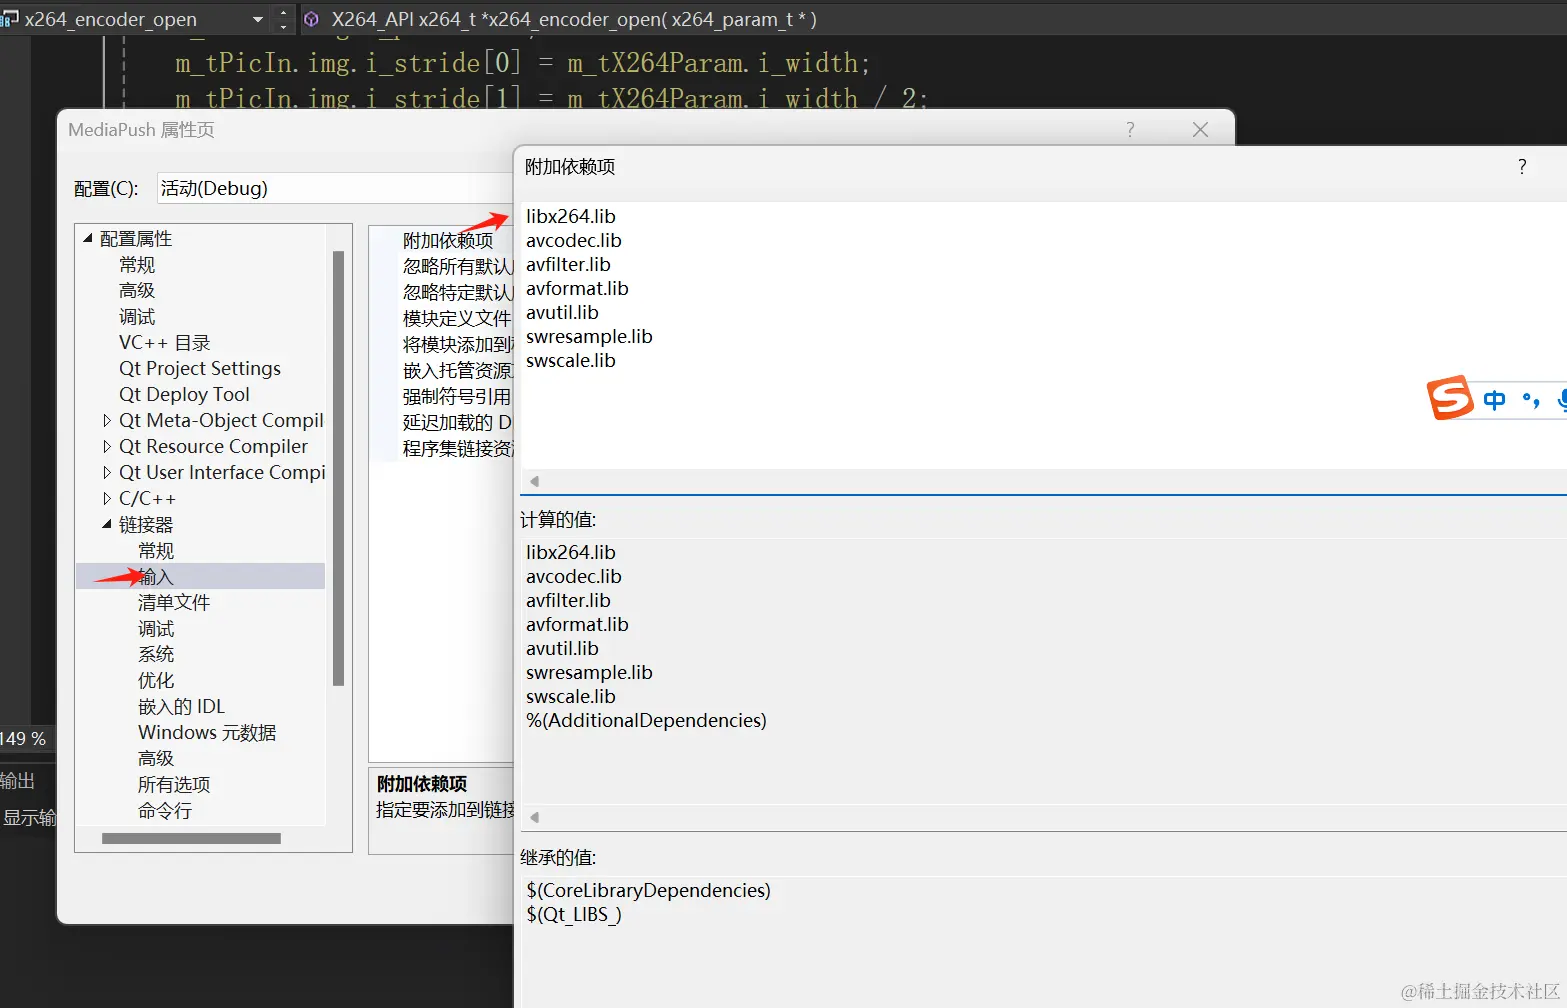
Task: Expand Qt User Interface Compiler node
Action: pos(107,473)
